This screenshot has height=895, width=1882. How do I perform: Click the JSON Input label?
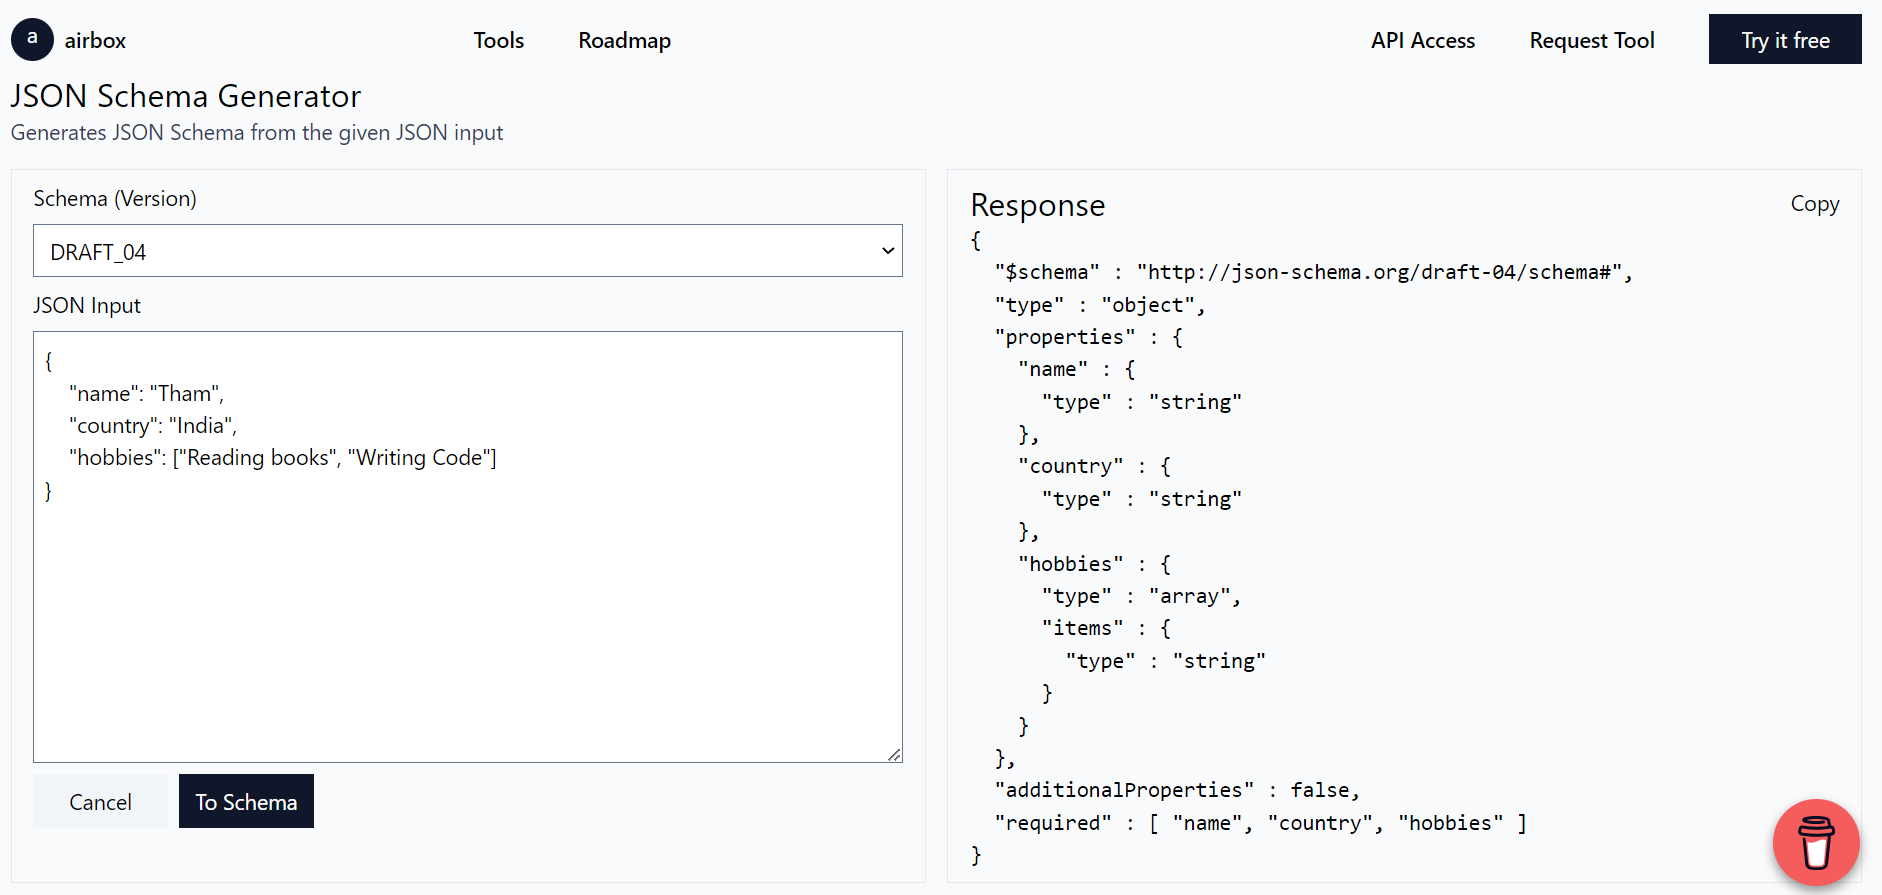point(87,305)
